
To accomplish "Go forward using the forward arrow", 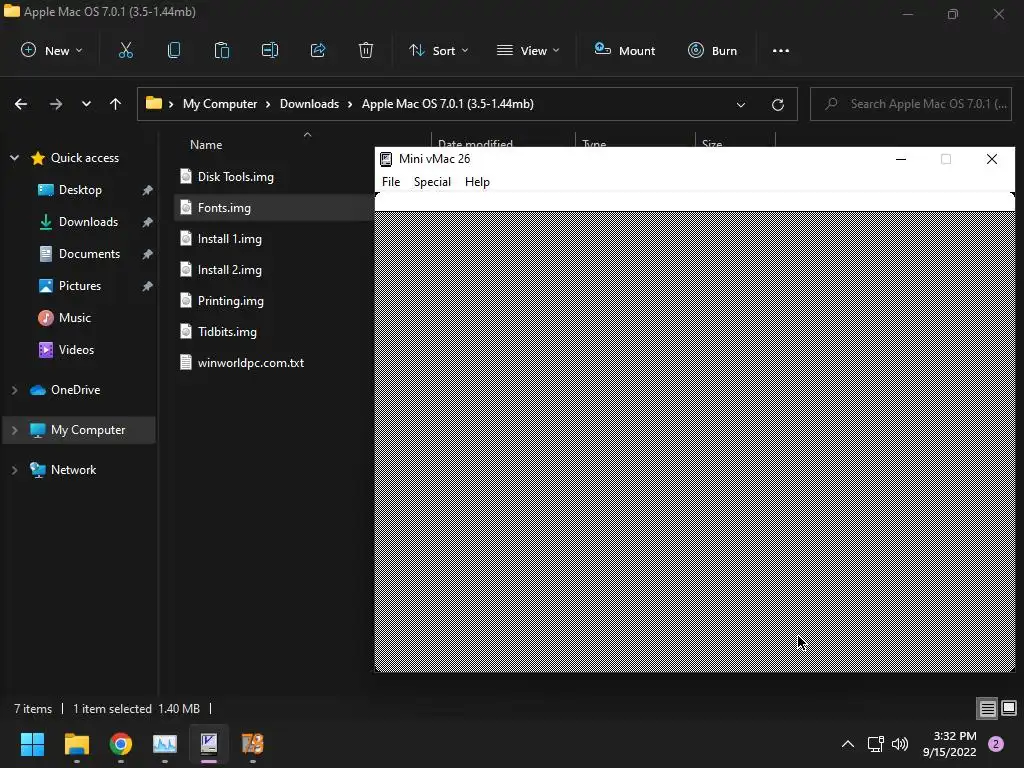I will point(56,104).
